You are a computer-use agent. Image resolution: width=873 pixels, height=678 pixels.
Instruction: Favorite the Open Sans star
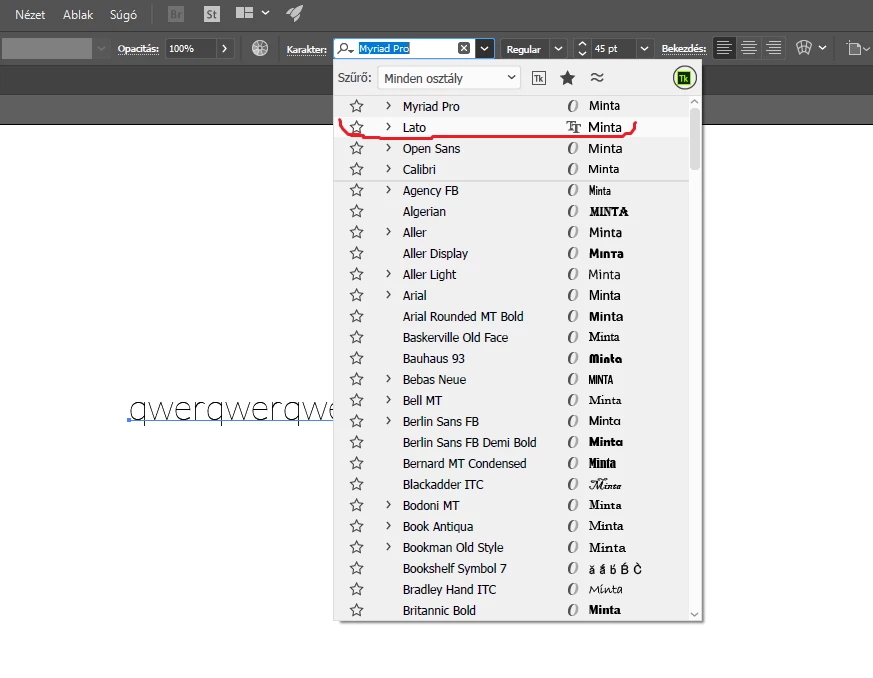pyautogui.click(x=356, y=148)
